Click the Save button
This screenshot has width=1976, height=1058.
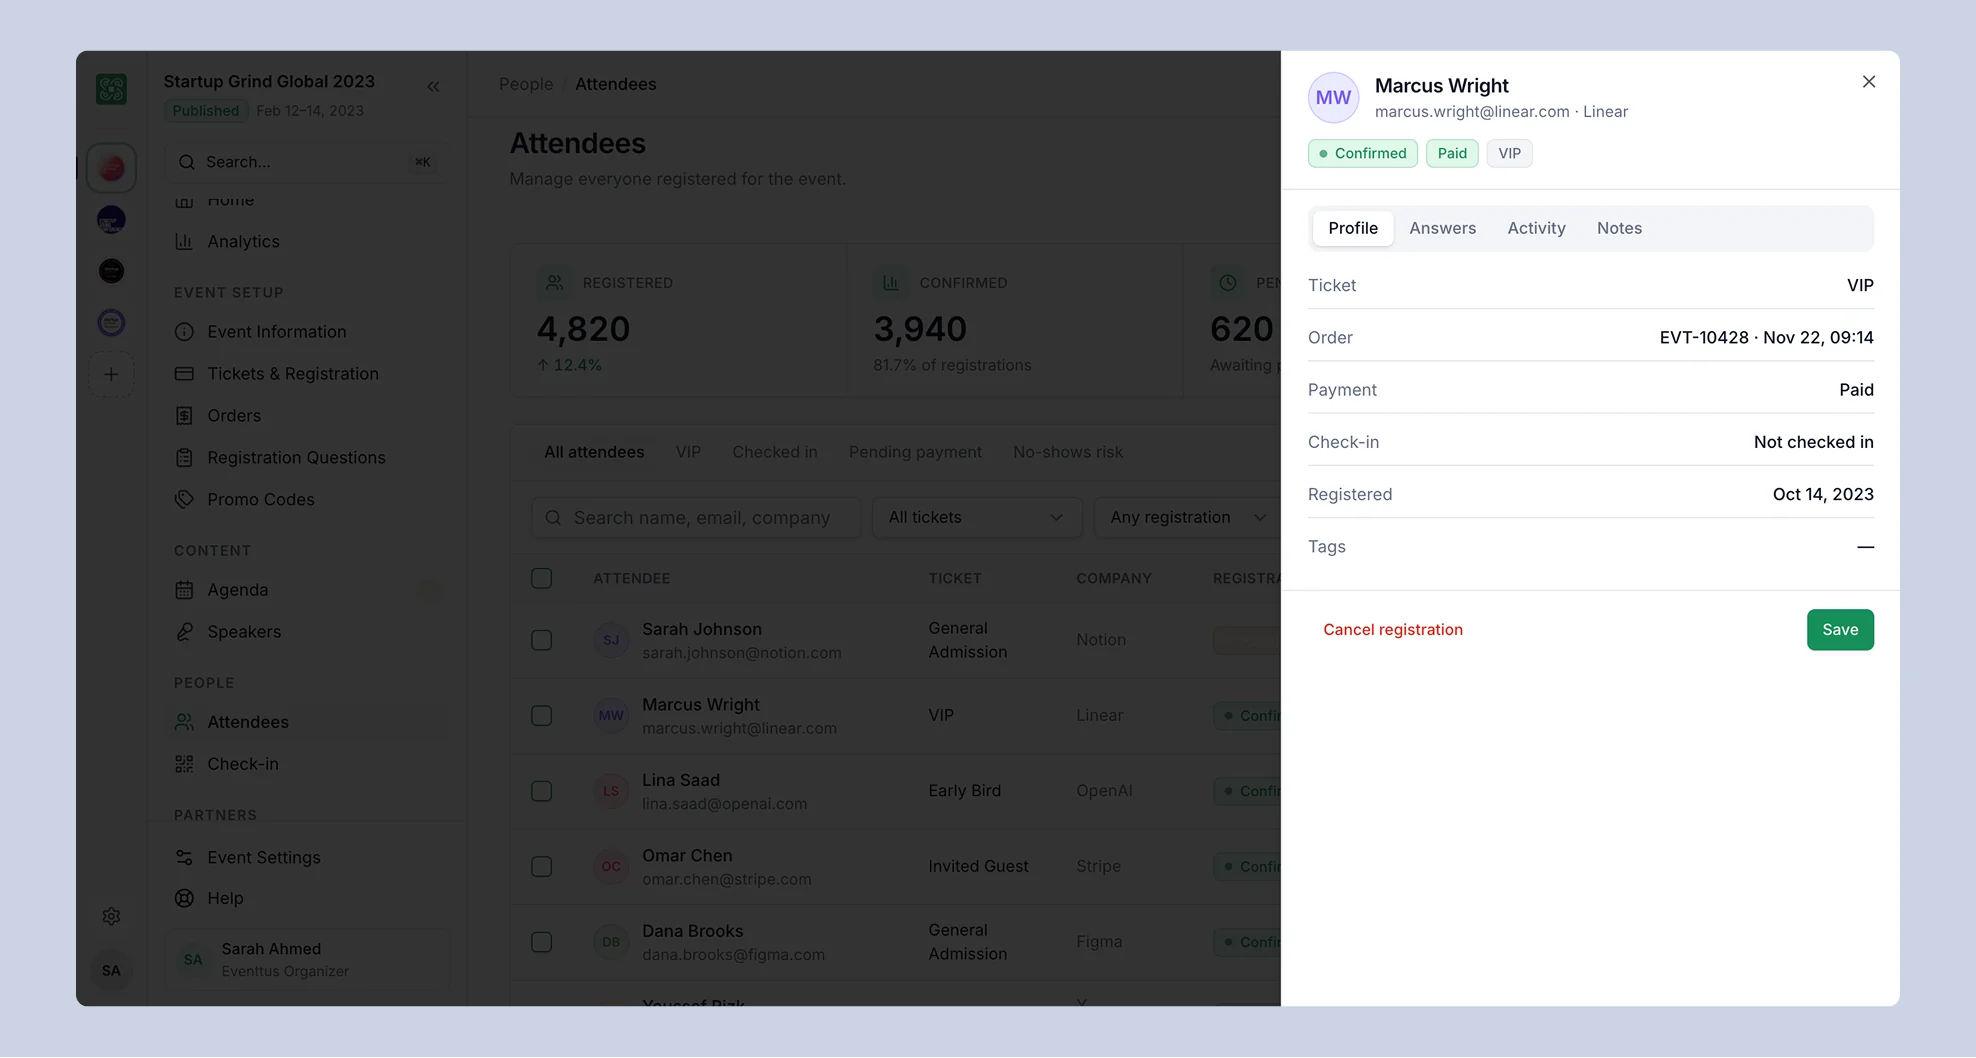1840,630
